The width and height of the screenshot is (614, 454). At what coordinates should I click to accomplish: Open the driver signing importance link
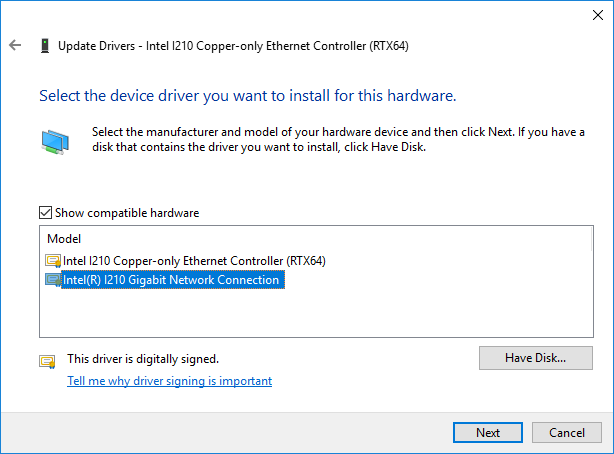[169, 381]
